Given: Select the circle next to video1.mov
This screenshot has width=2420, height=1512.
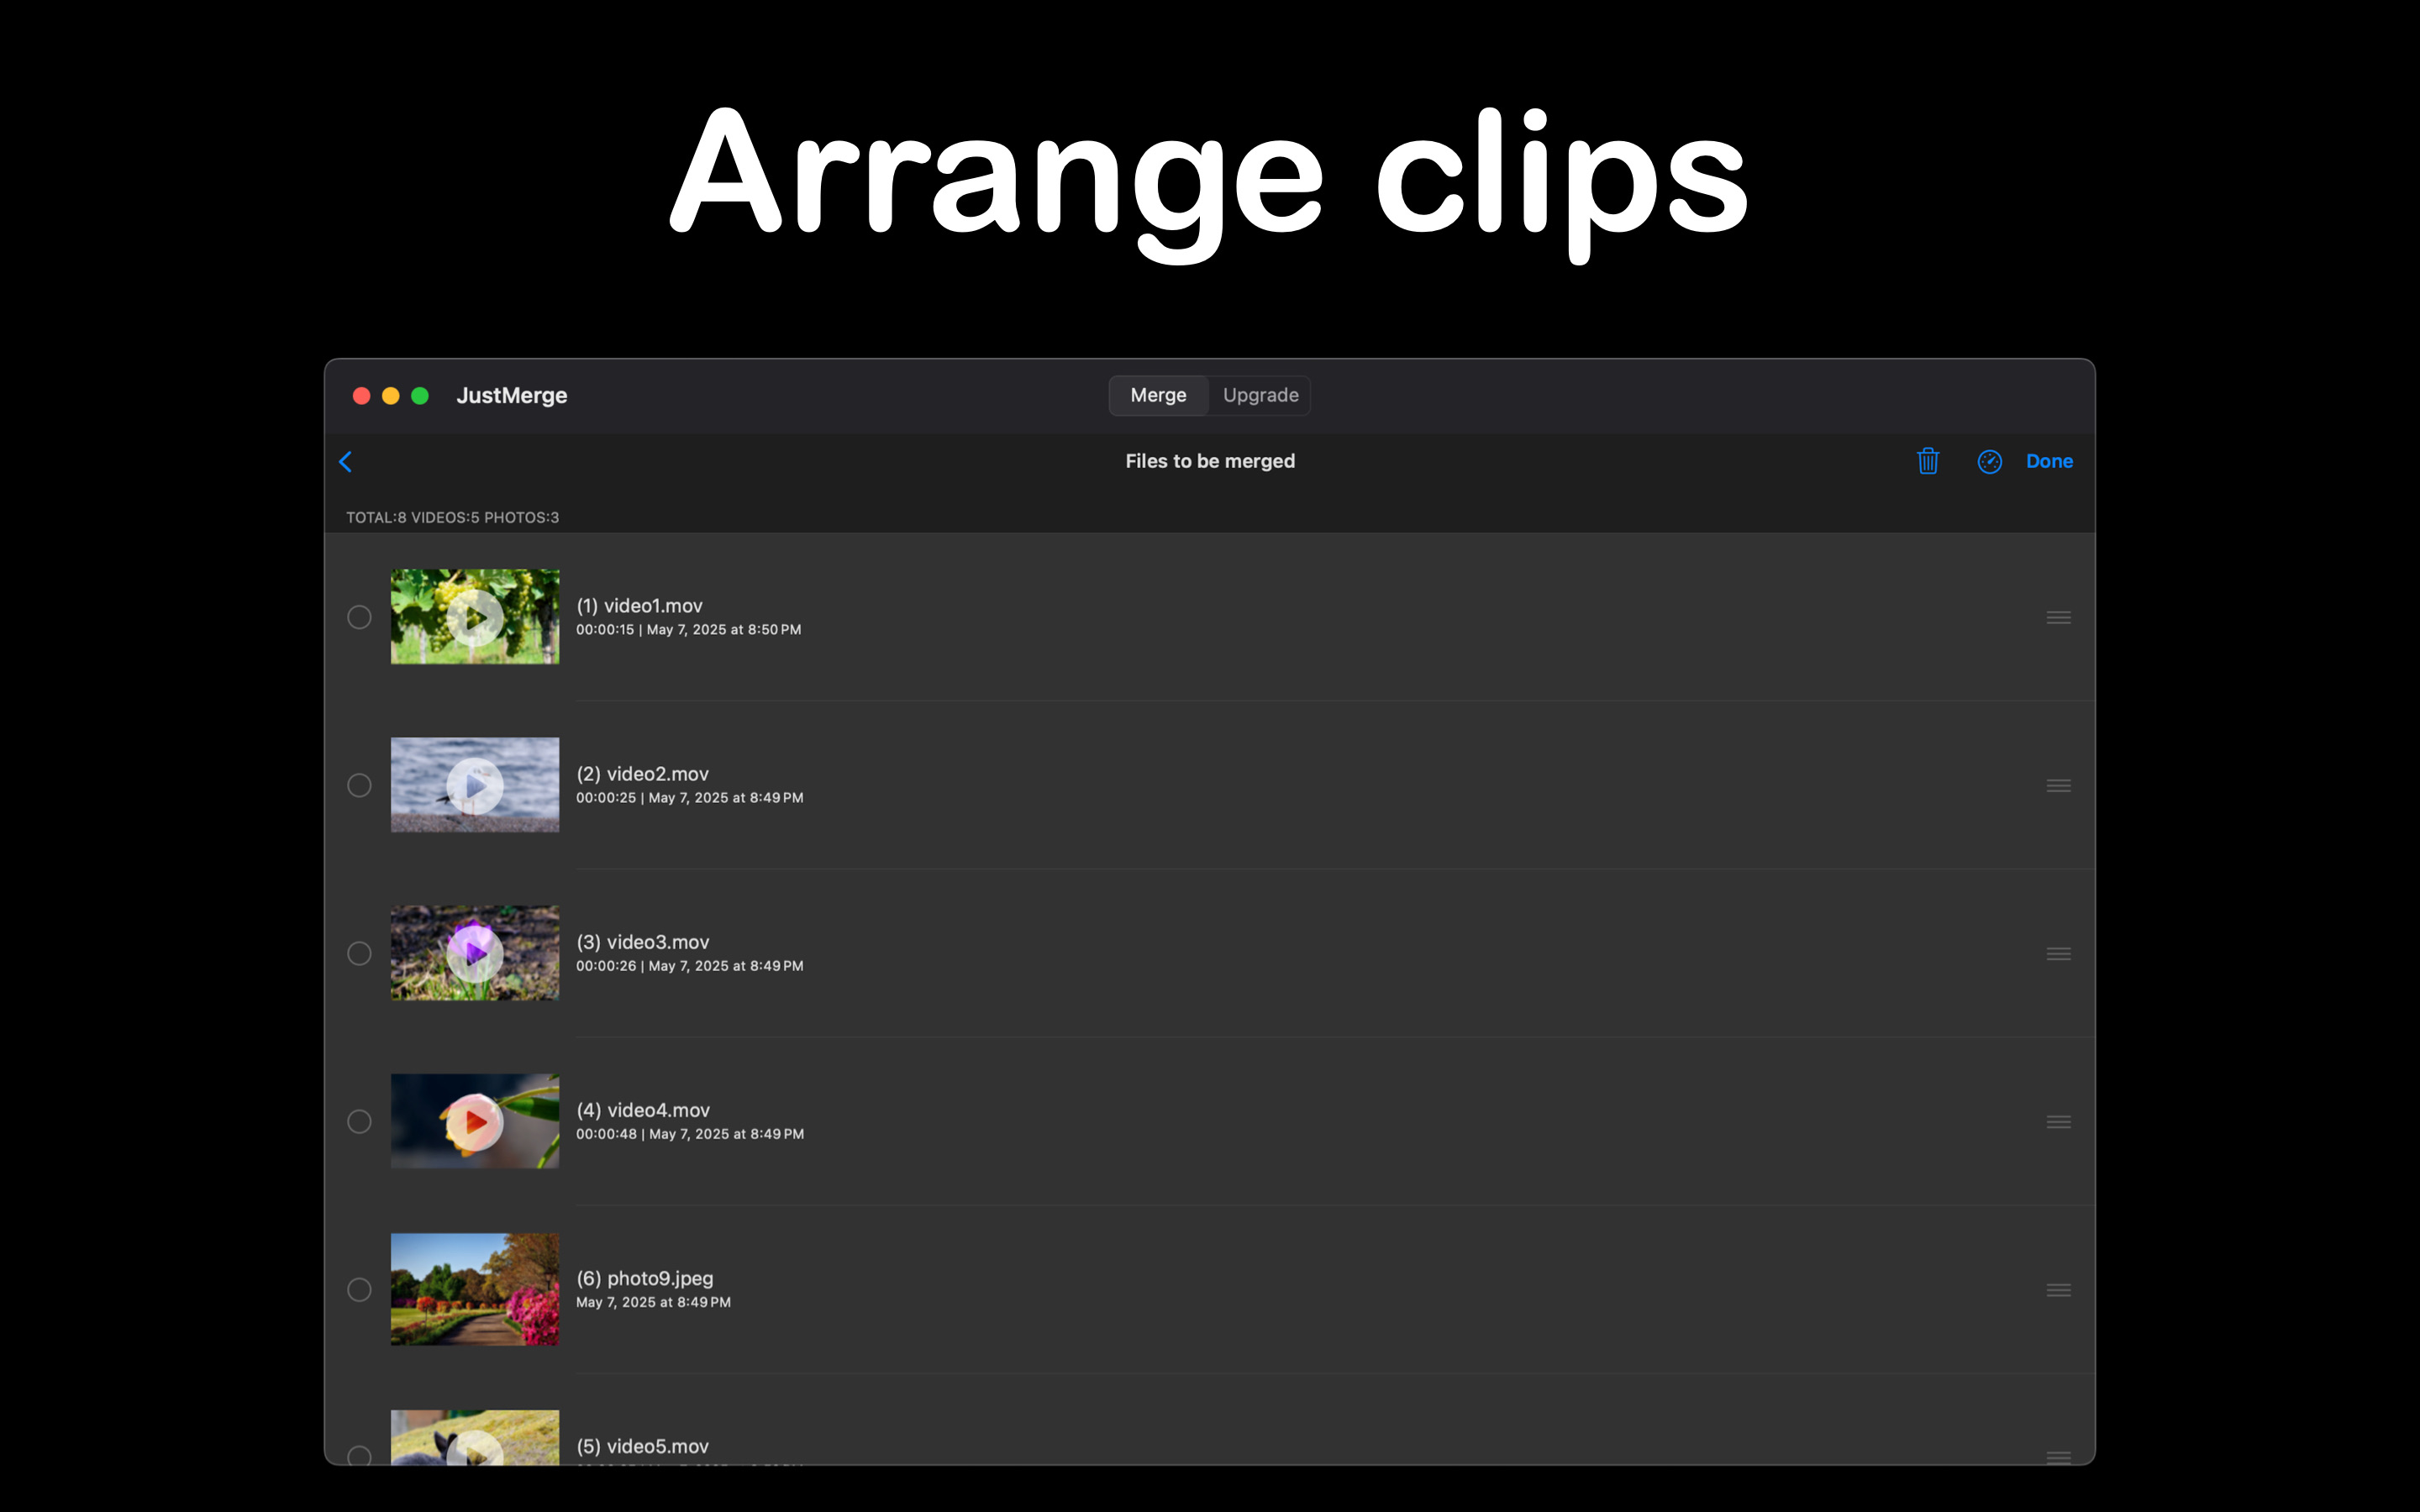Looking at the screenshot, I should point(359,617).
